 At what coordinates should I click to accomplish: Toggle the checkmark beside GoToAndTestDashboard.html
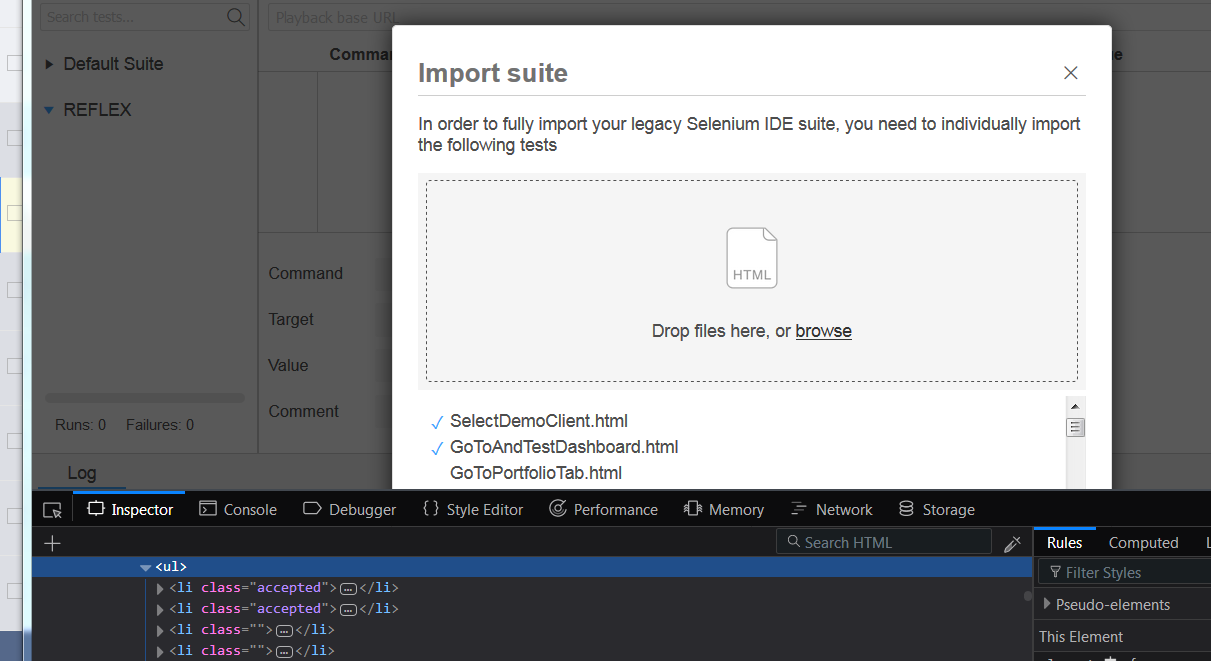tap(436, 448)
